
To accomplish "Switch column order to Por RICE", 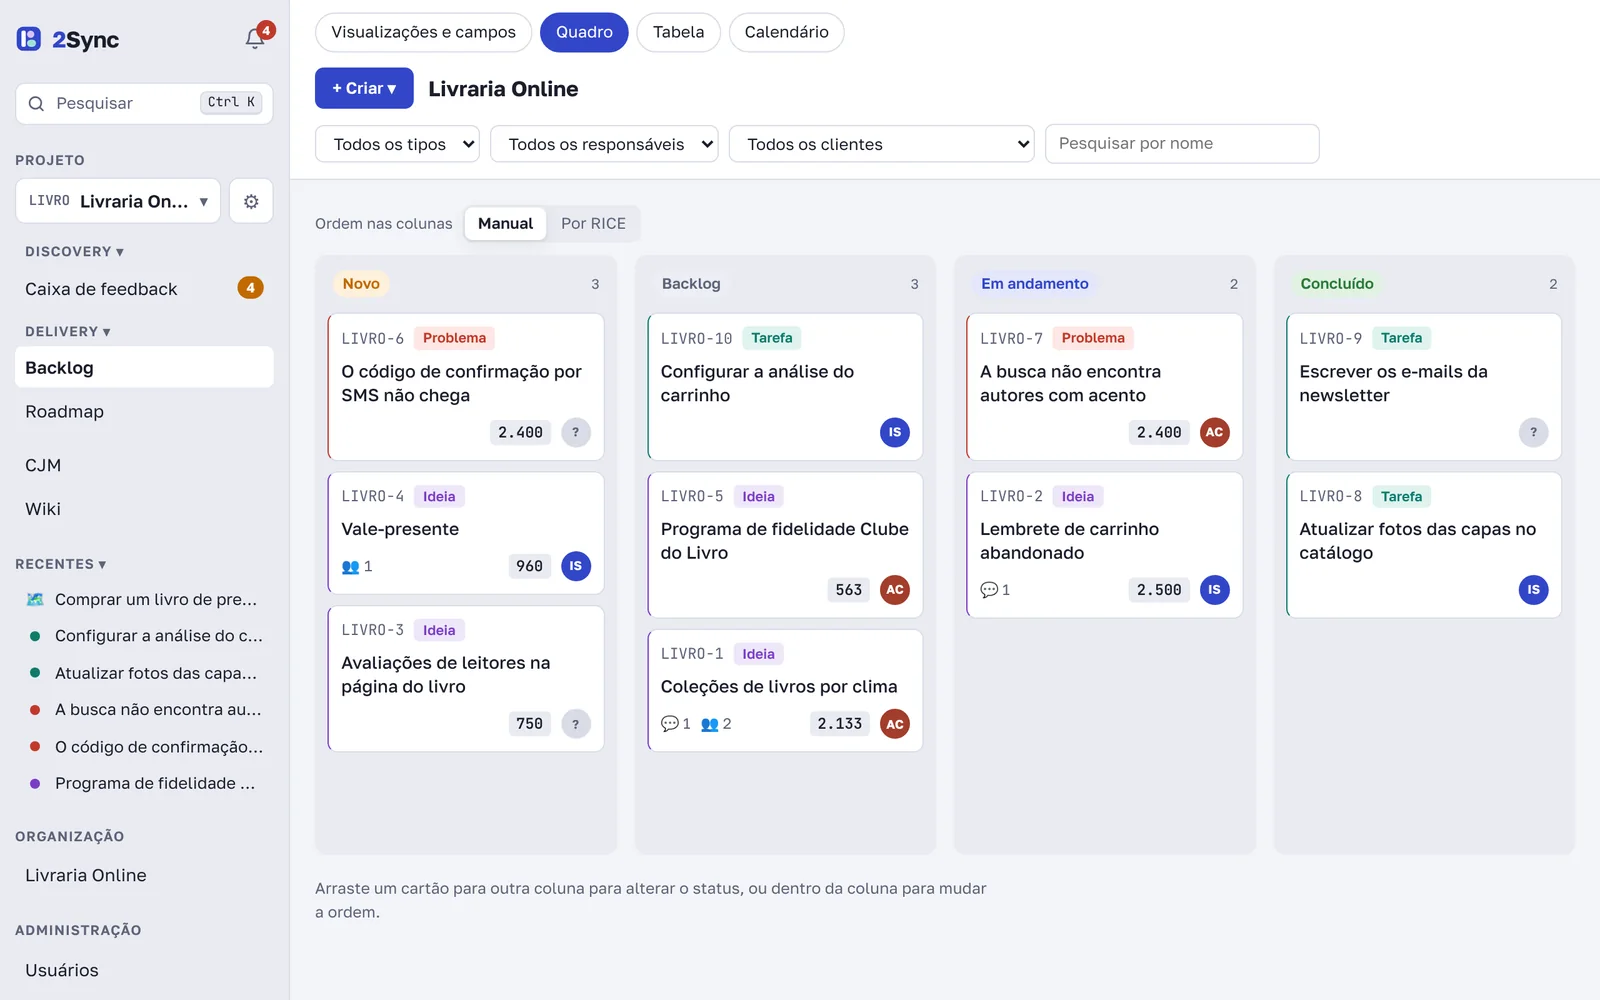I will (593, 223).
